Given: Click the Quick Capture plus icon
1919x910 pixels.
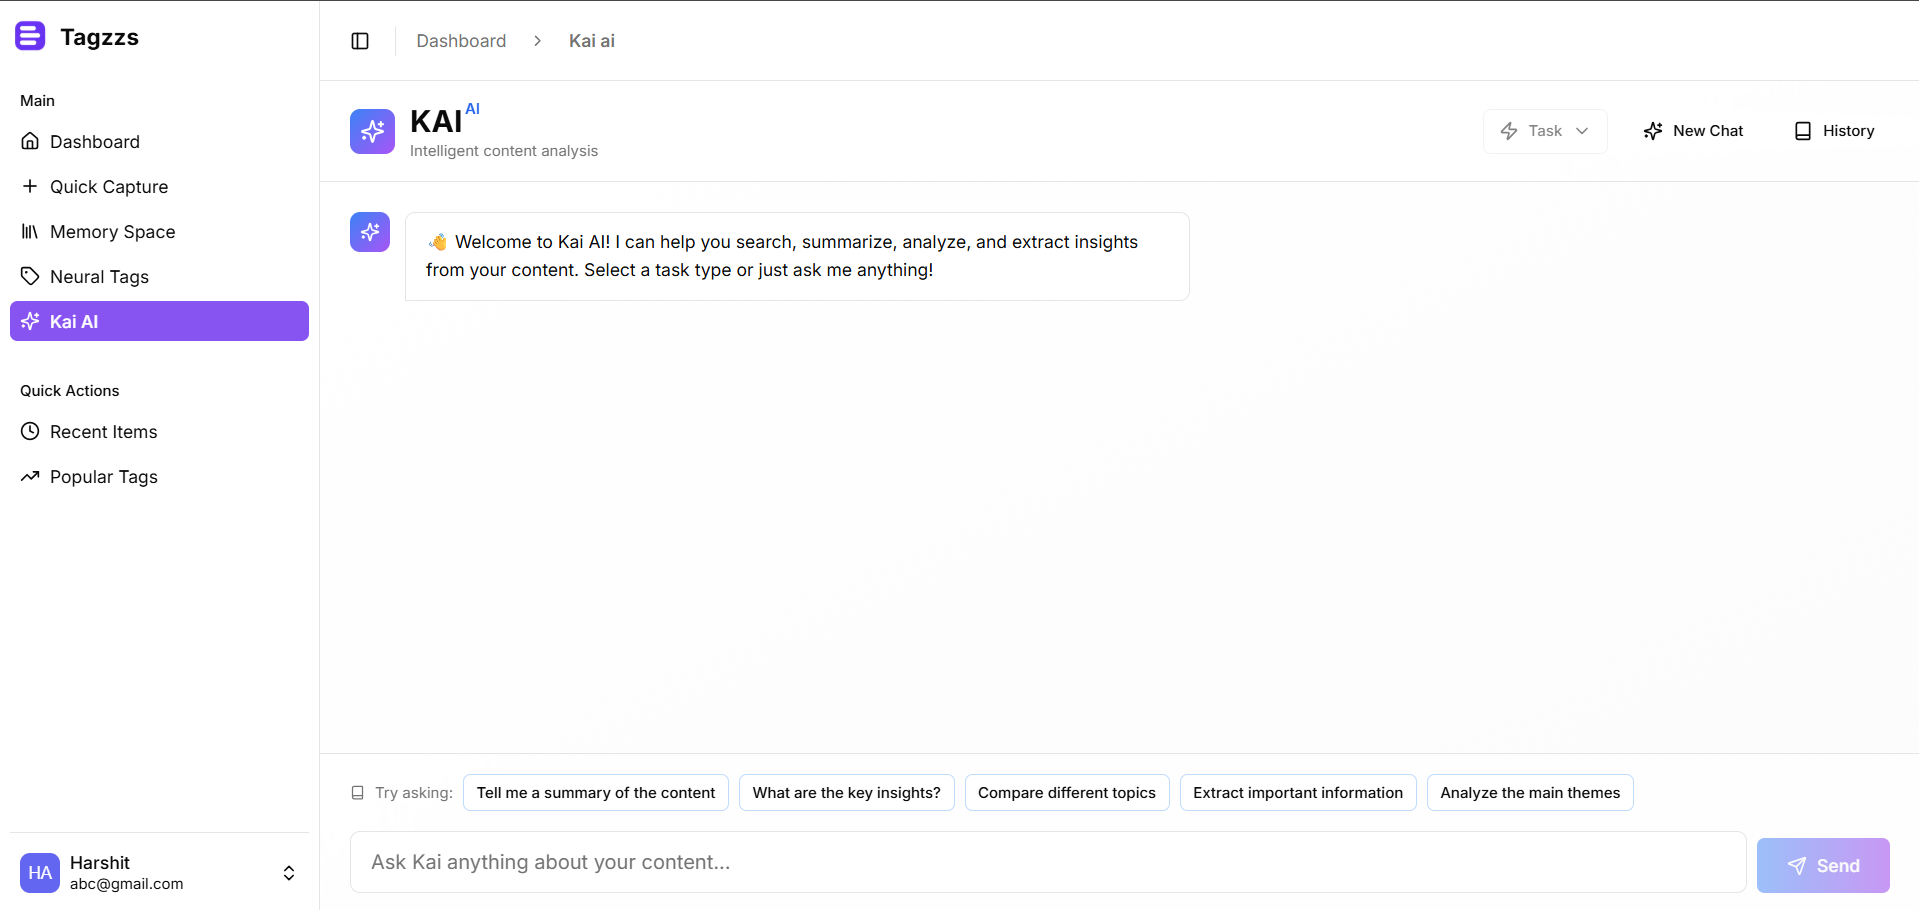Looking at the screenshot, I should [x=30, y=187].
